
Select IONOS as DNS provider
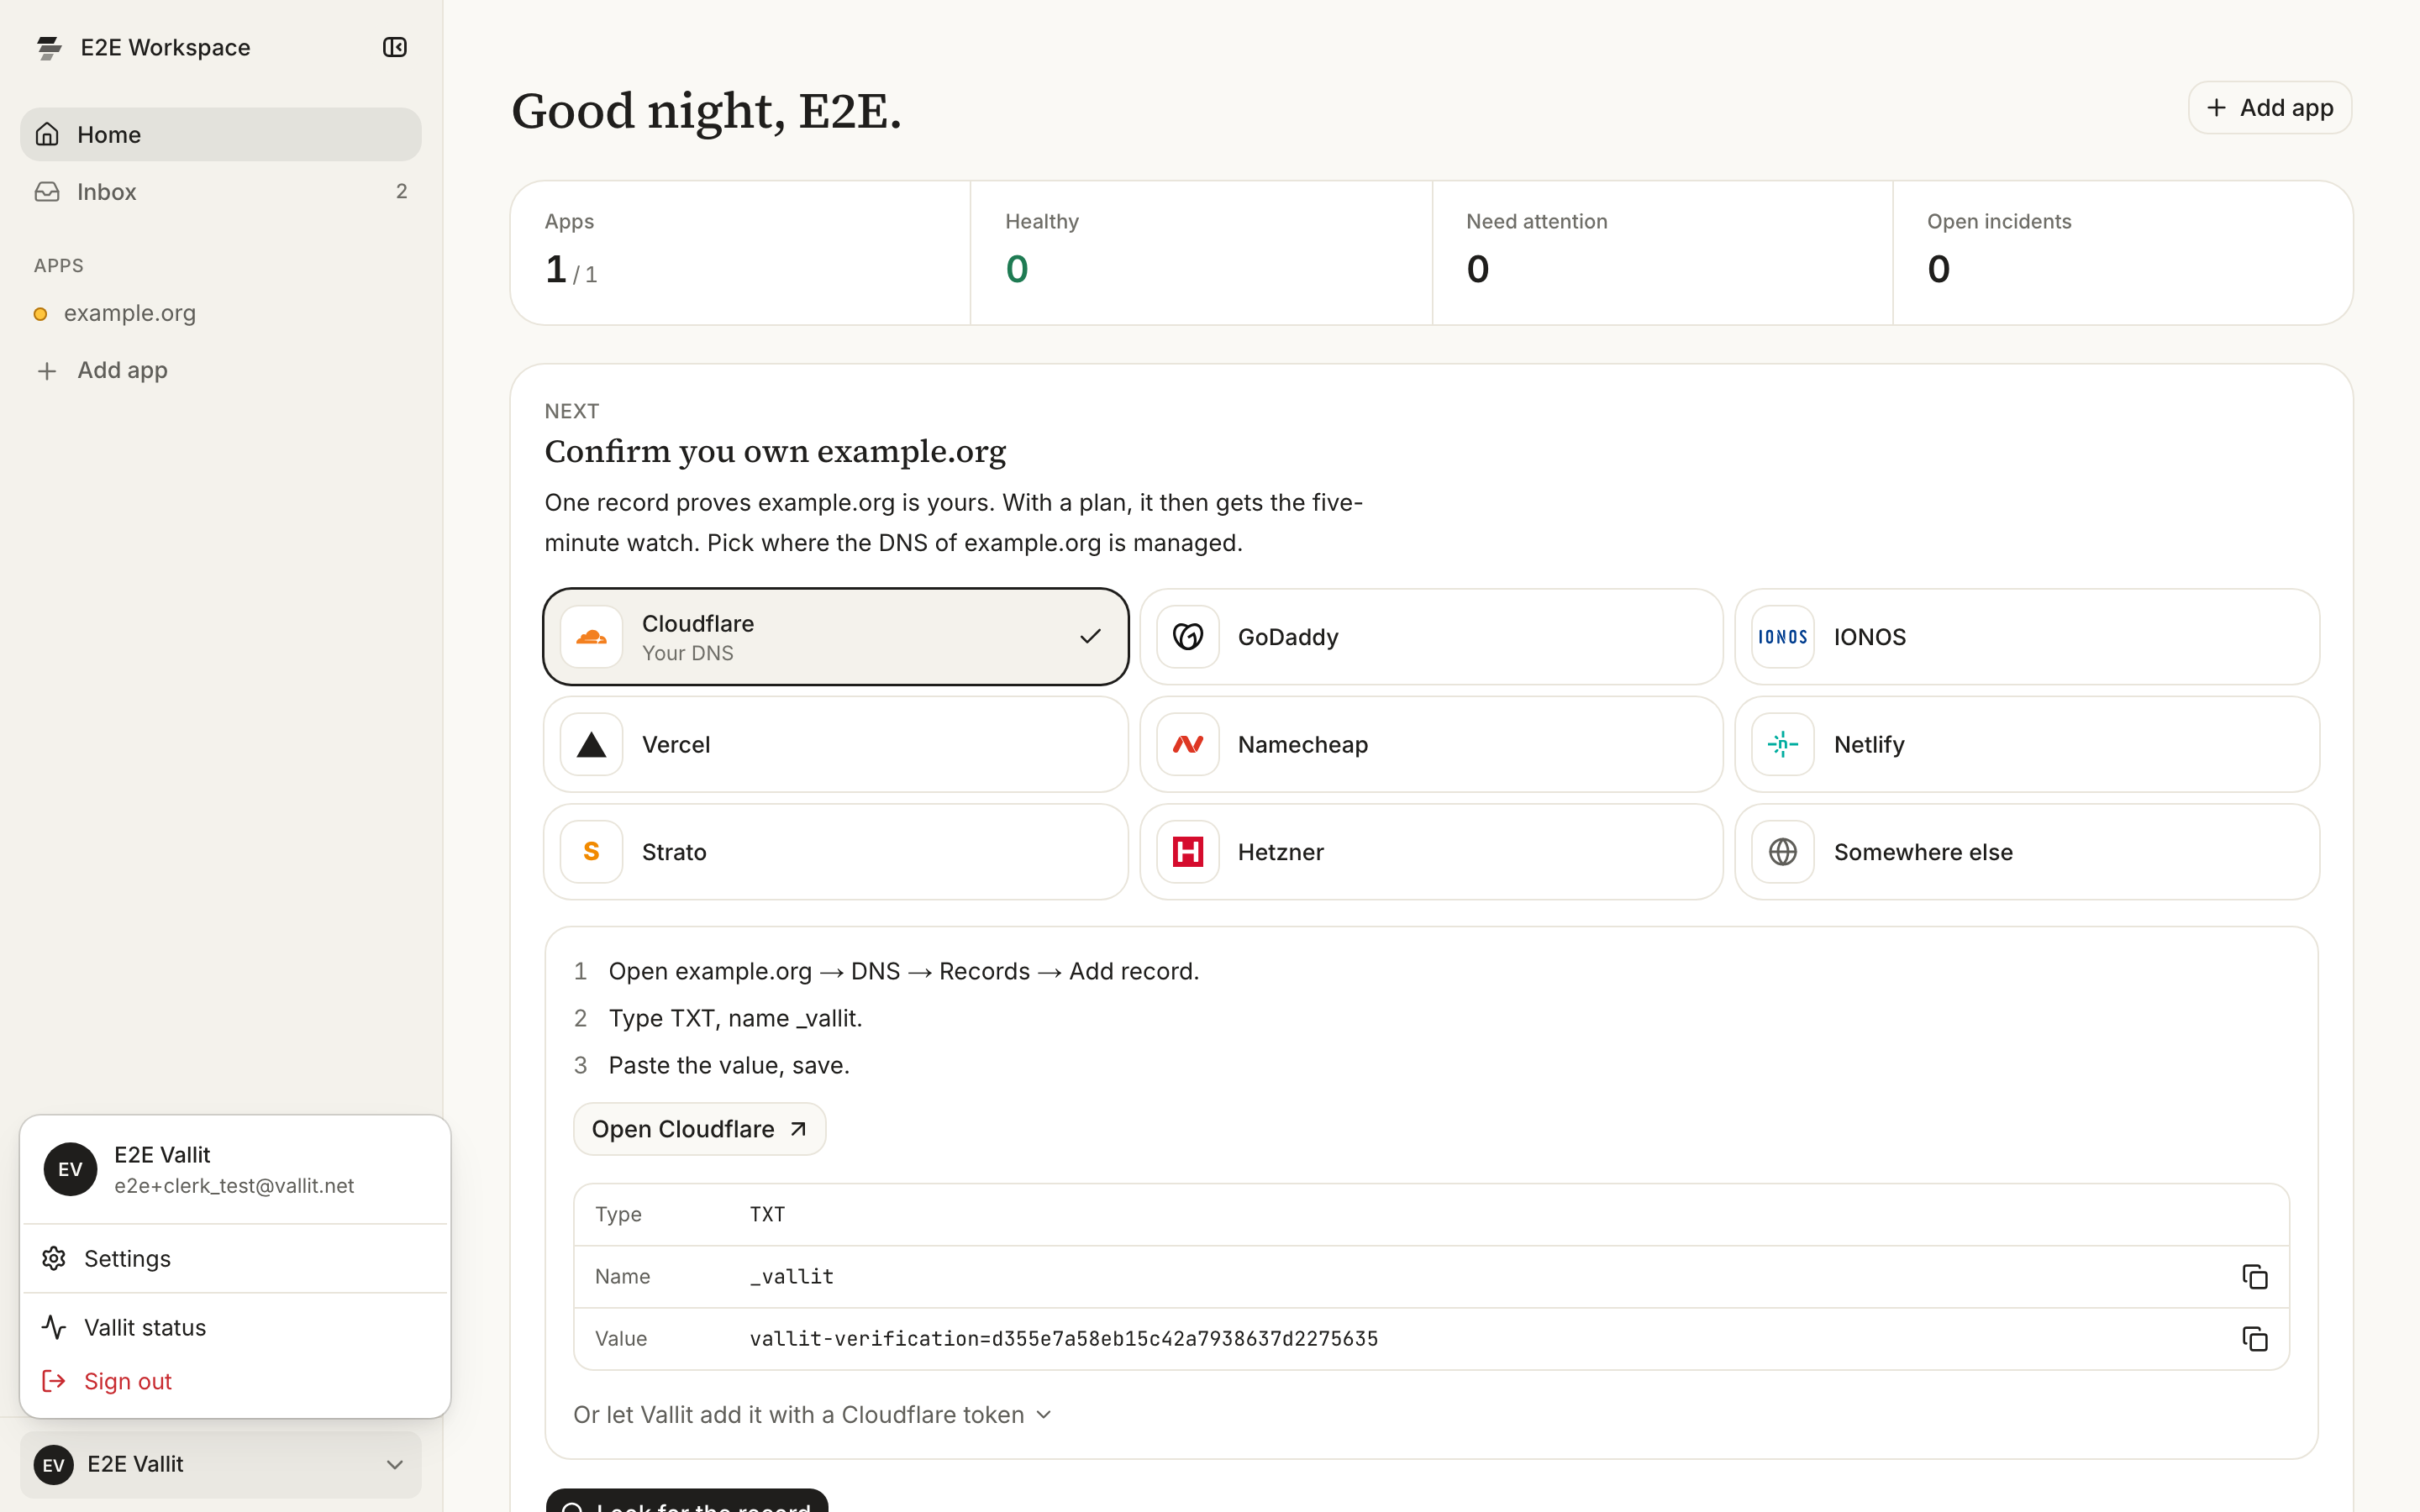2027,637
